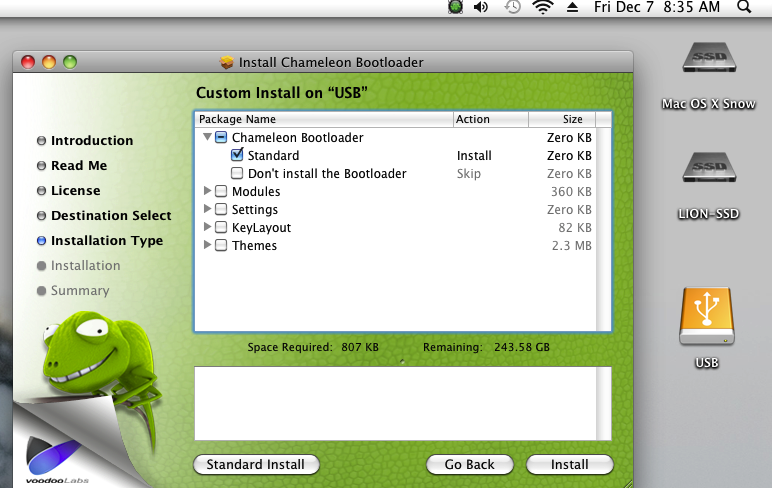
Task: Select the LION-SSD drive icon
Action: click(x=709, y=168)
